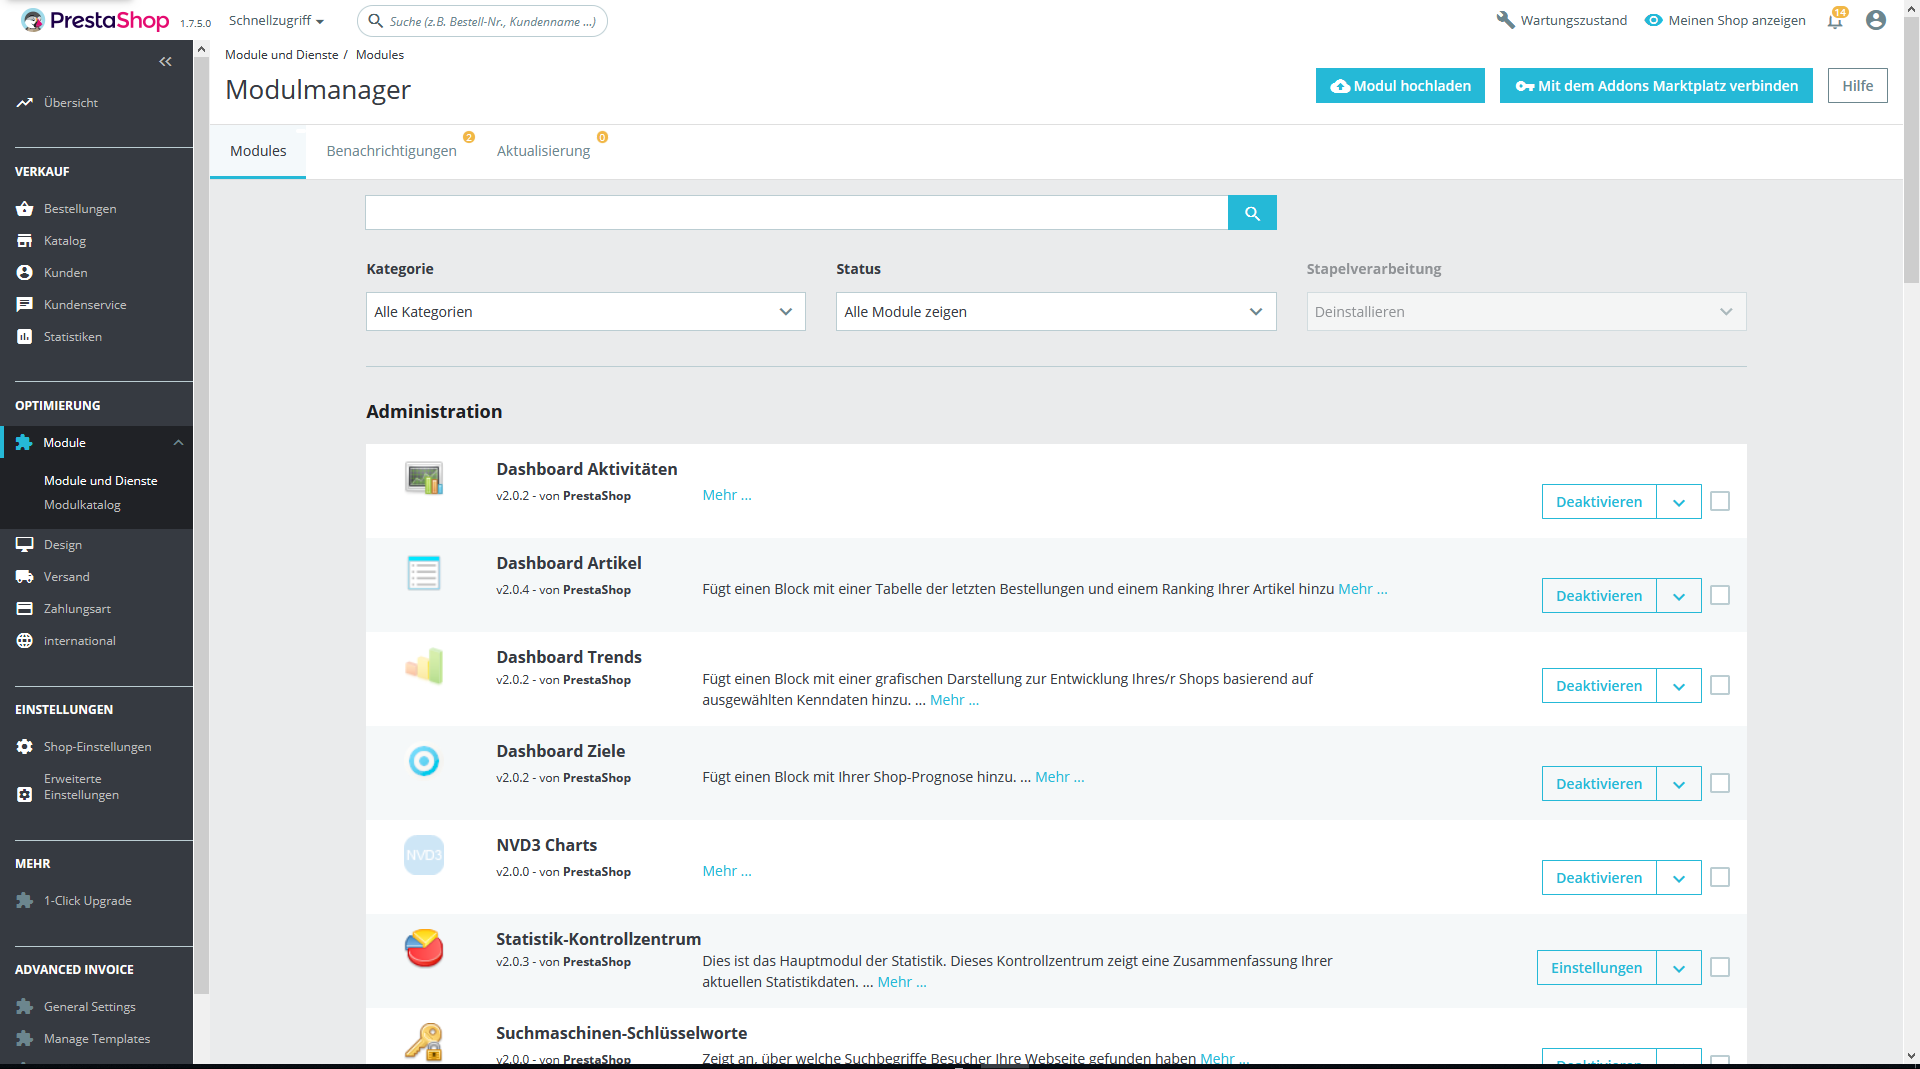The width and height of the screenshot is (1920, 1069).
Task: Click the magnifier search button for modules
Action: [1252, 213]
